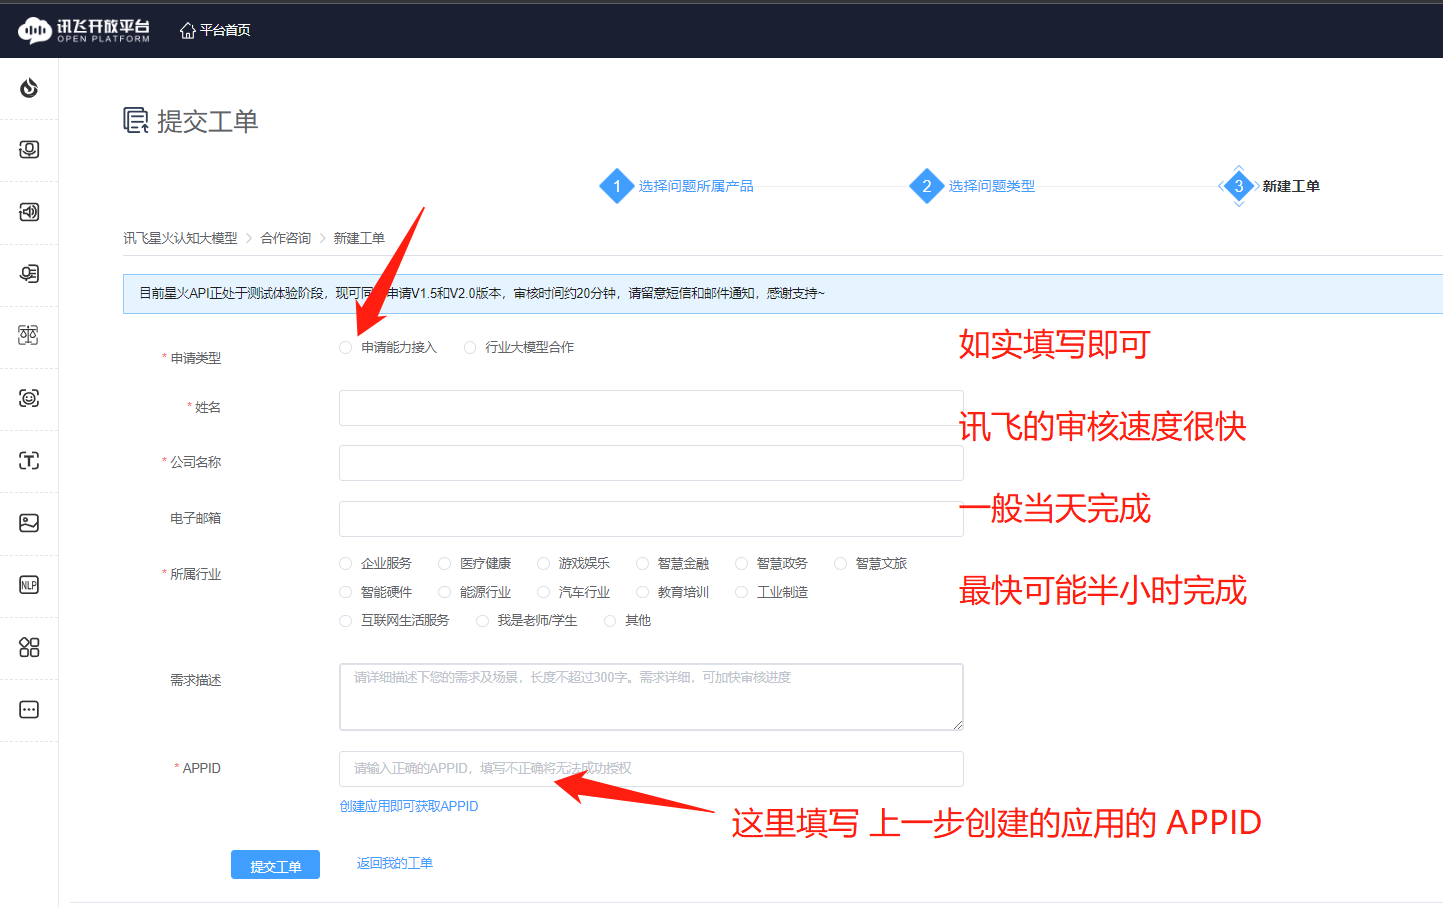1443x907 pixels.
Task: Click 新建工单 breadcrumb item
Action: coord(359,238)
